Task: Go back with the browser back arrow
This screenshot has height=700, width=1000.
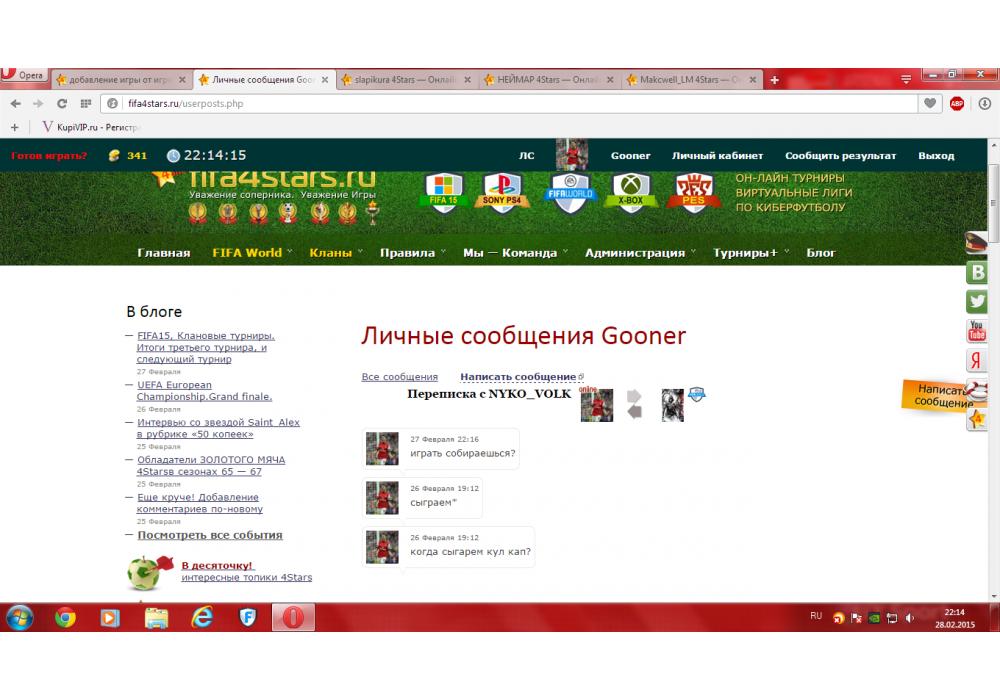Action: [x=16, y=103]
